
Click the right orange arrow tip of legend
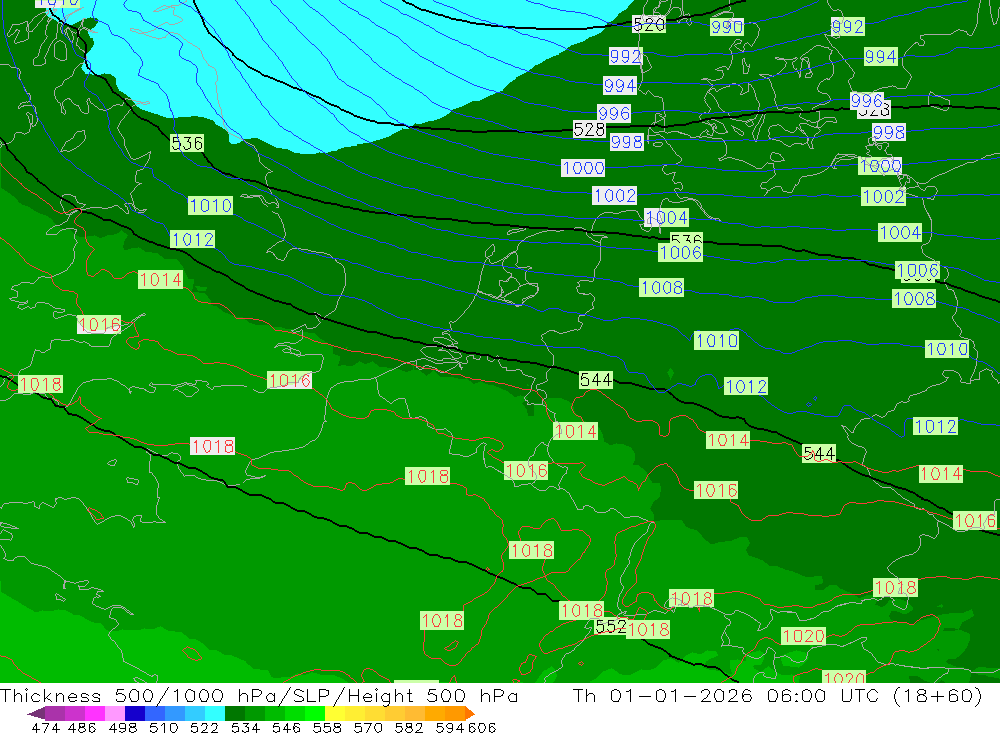coord(470,713)
